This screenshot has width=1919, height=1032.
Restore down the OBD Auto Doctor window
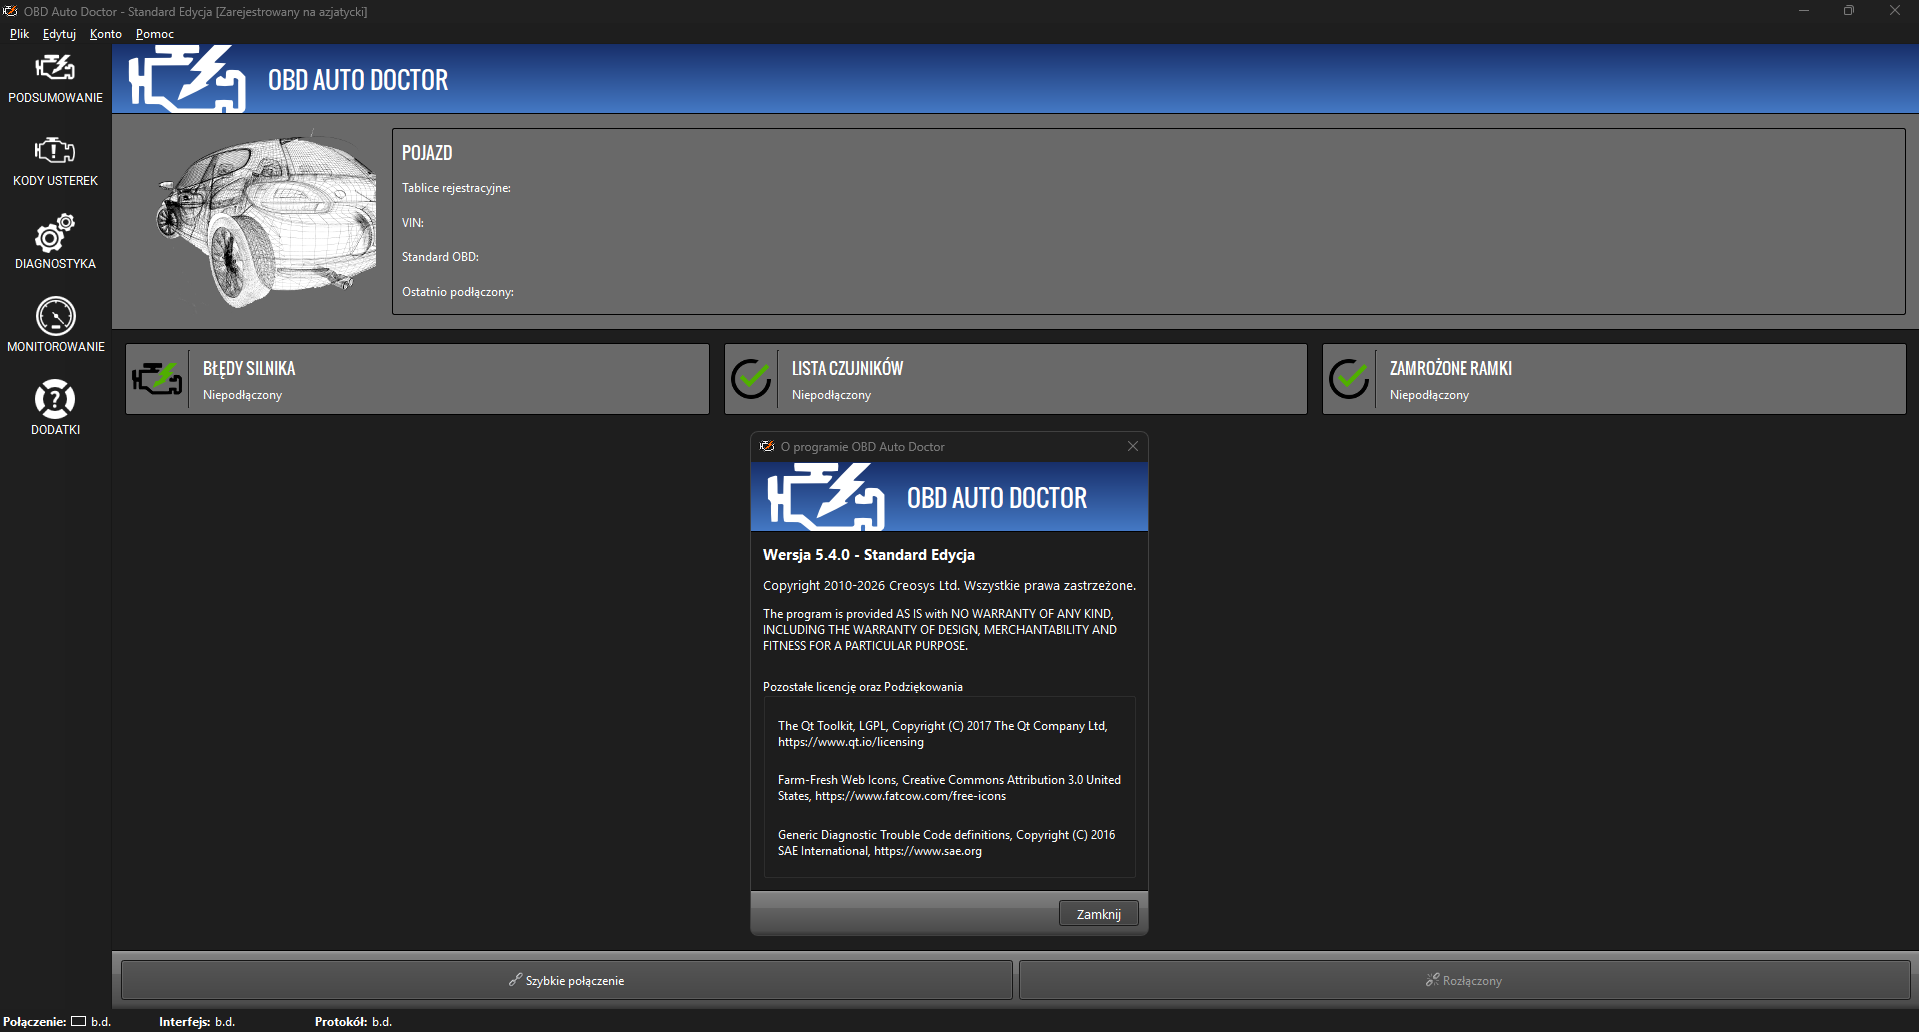tap(1849, 11)
